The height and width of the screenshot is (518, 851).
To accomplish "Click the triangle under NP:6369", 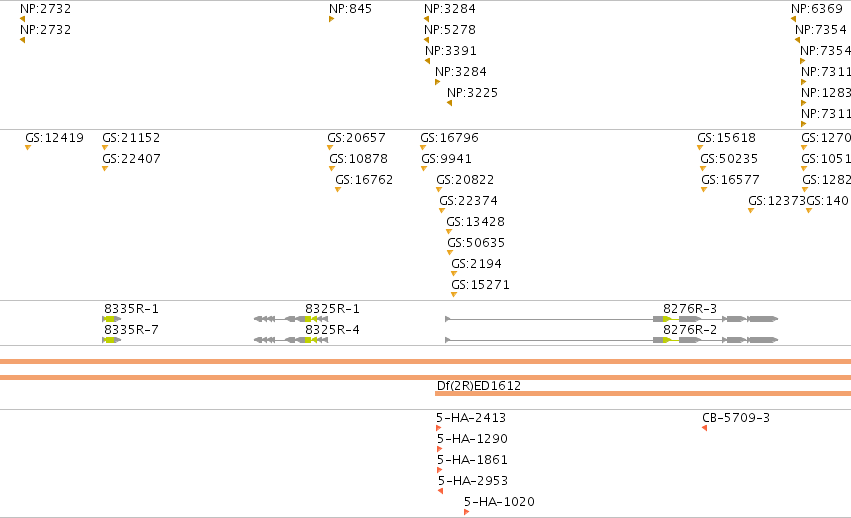I will pos(793,19).
